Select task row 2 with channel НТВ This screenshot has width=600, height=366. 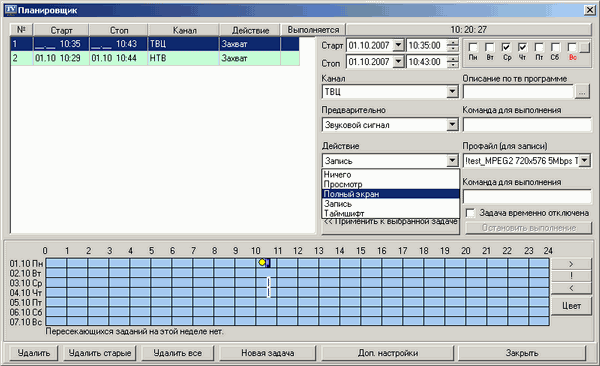point(155,58)
